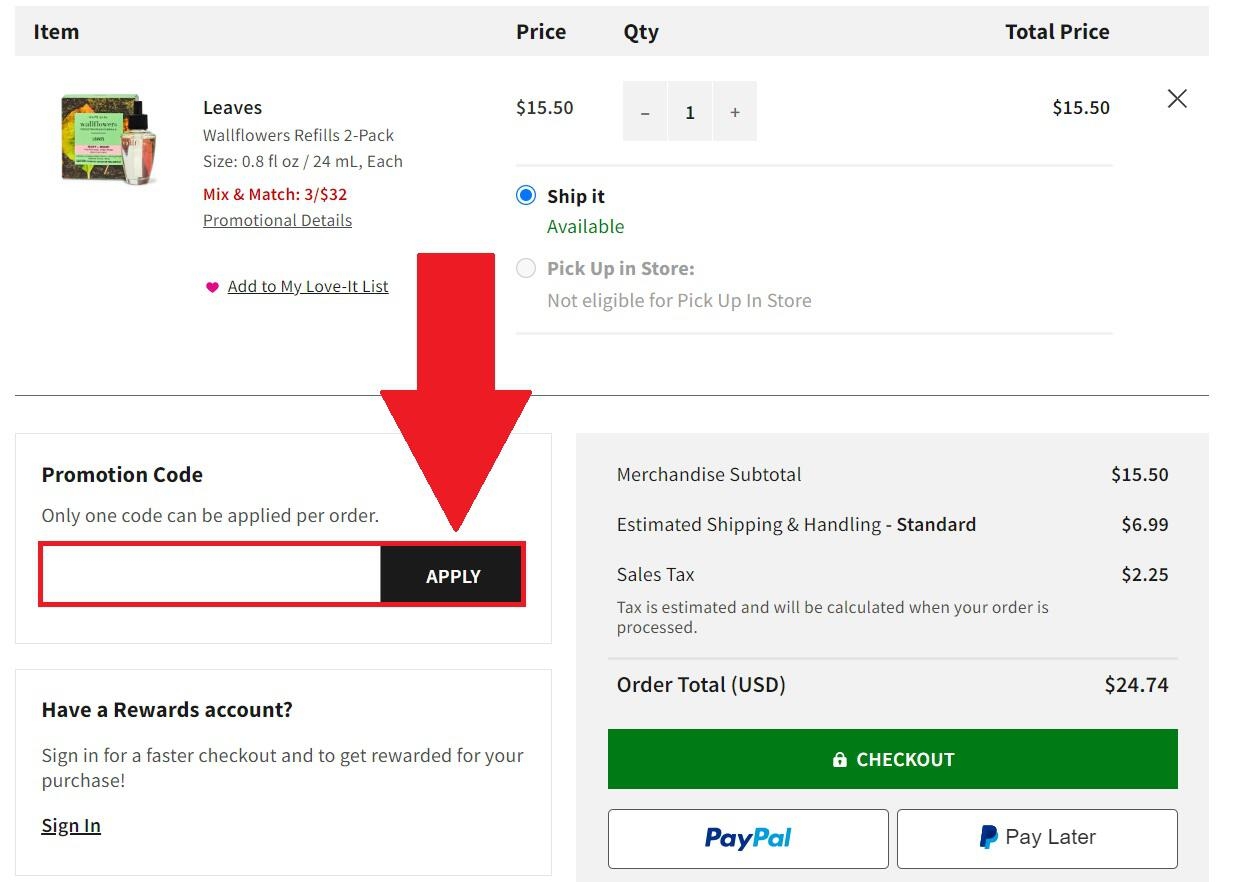Add item to My Love-It List
This screenshot has height=882, width=1237.
(x=308, y=287)
